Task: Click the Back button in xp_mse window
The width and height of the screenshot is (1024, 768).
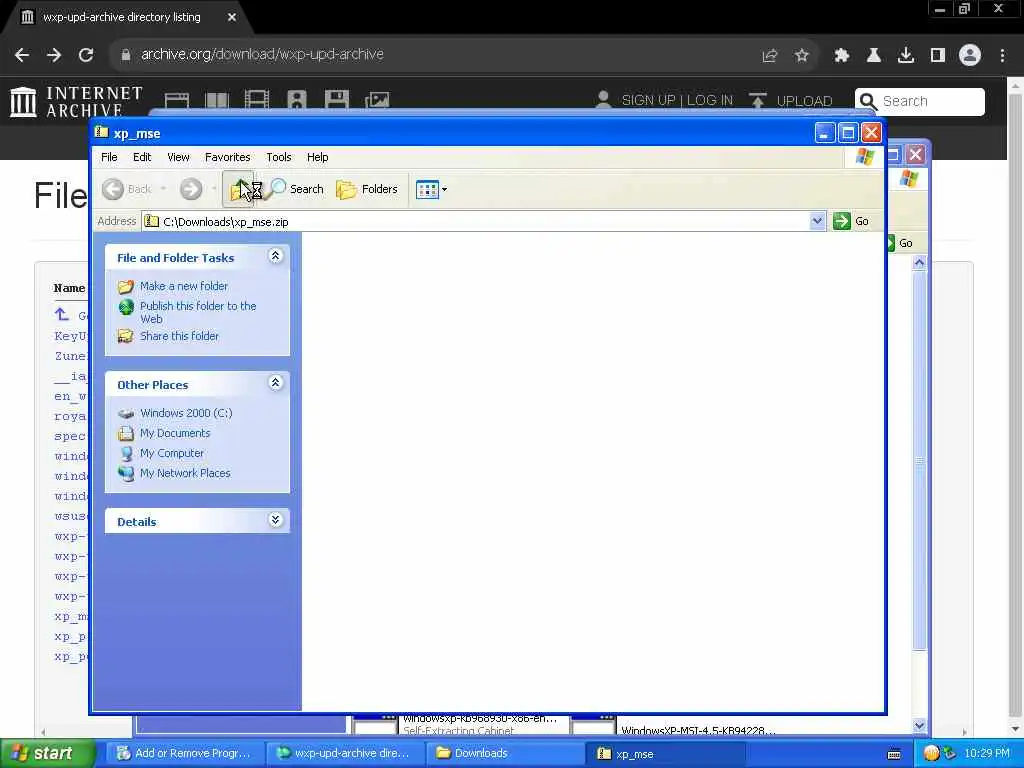Action: tap(128, 189)
